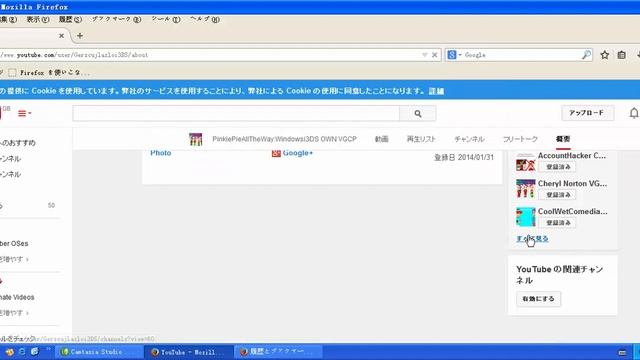Image resolution: width=640 pixels, height=360 pixels.
Task: Open the 表示 menu
Action: pyautogui.click(x=38, y=19)
